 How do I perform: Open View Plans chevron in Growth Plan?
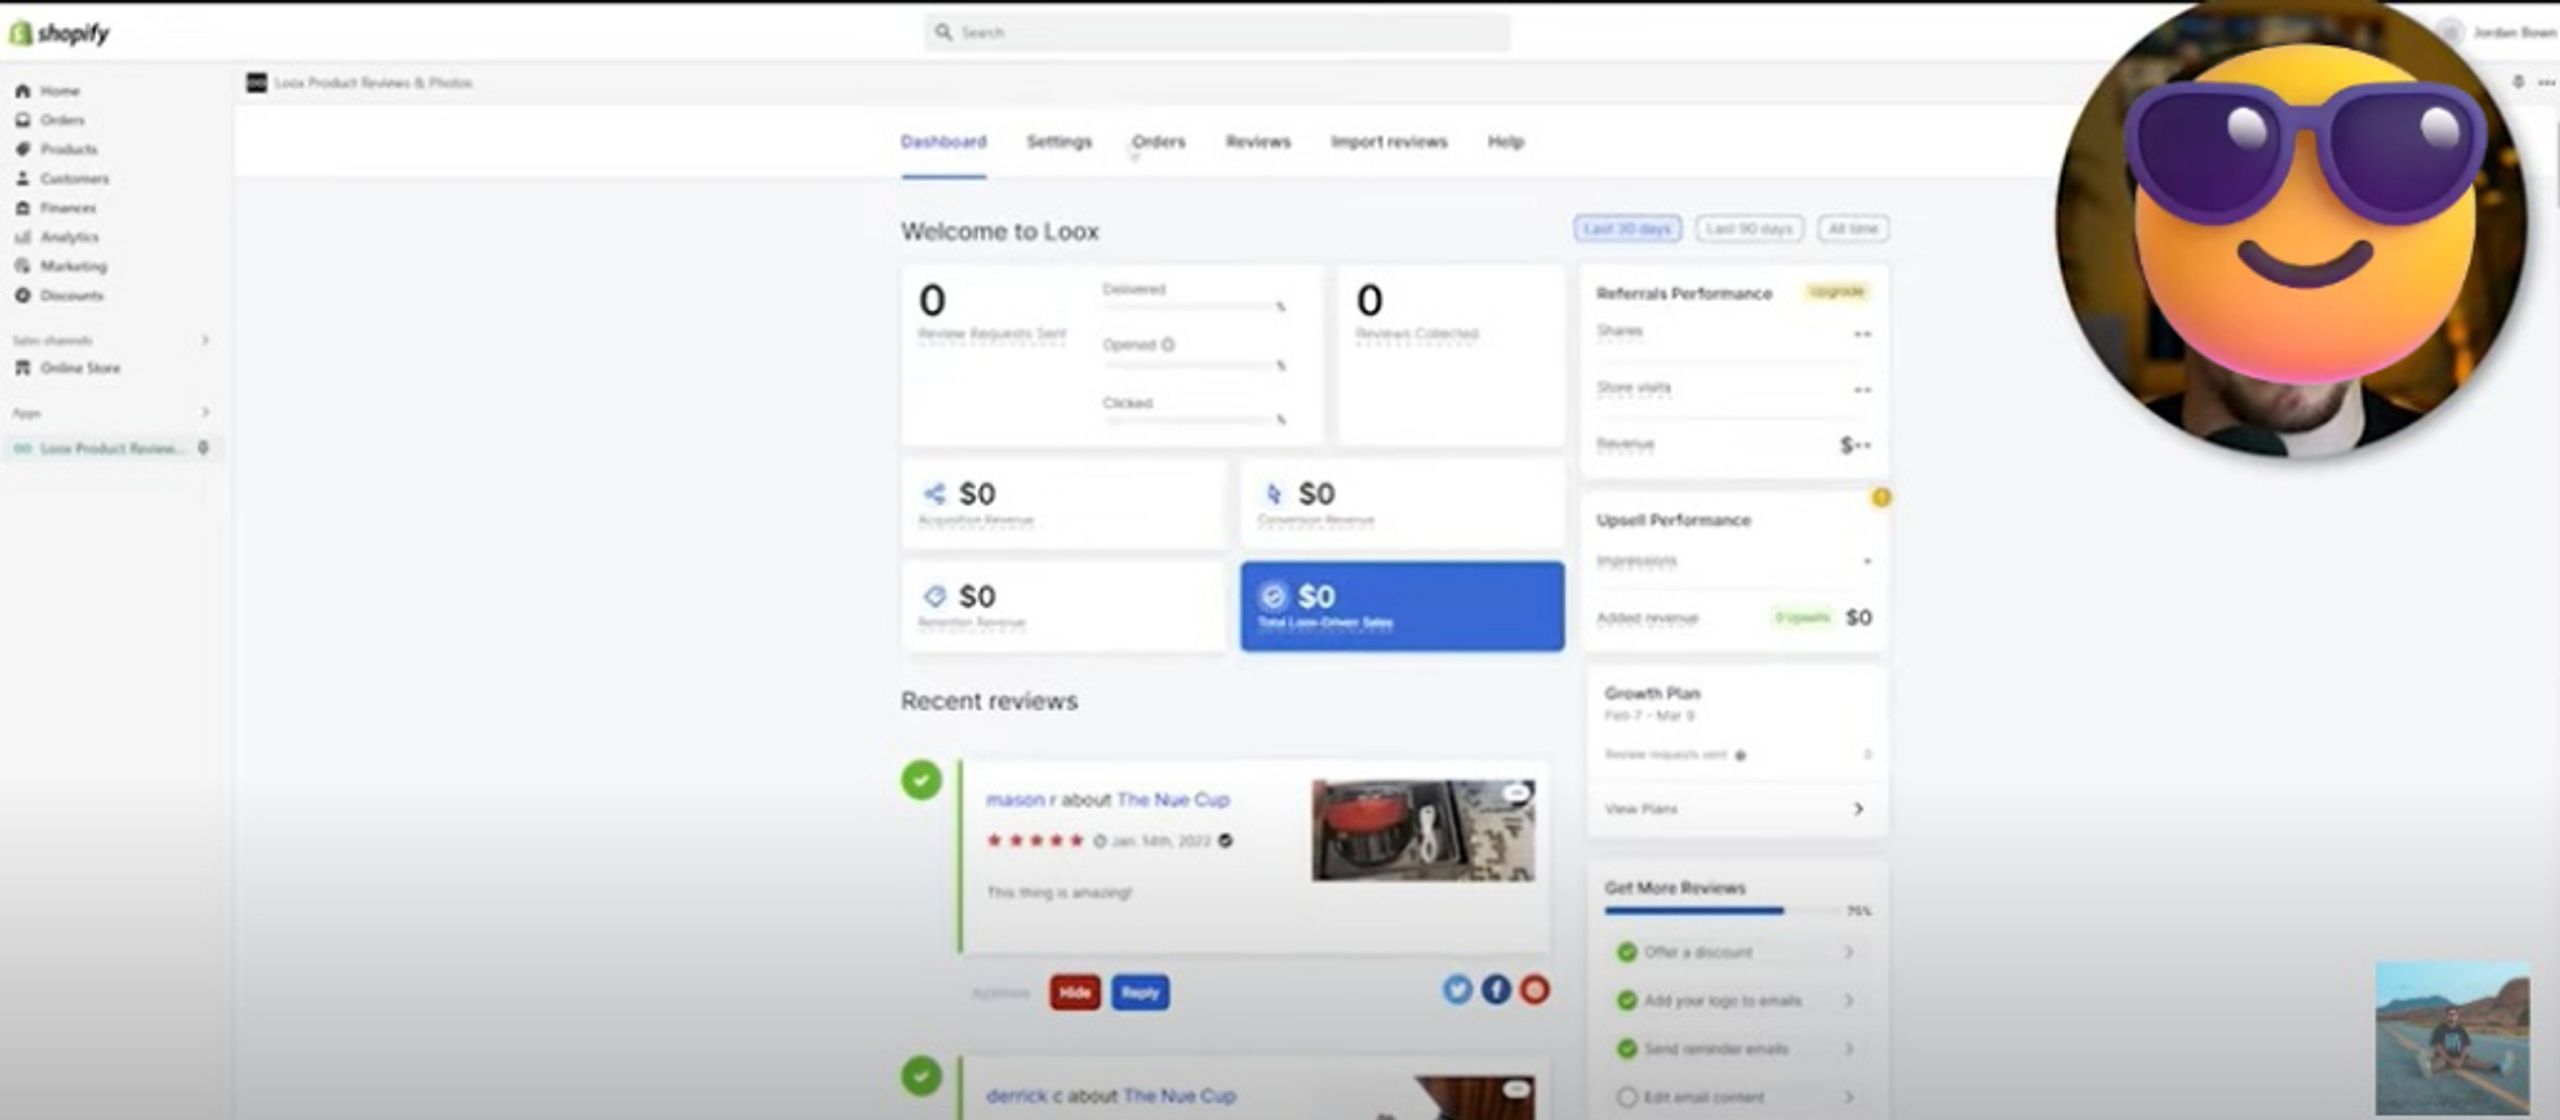[1858, 808]
